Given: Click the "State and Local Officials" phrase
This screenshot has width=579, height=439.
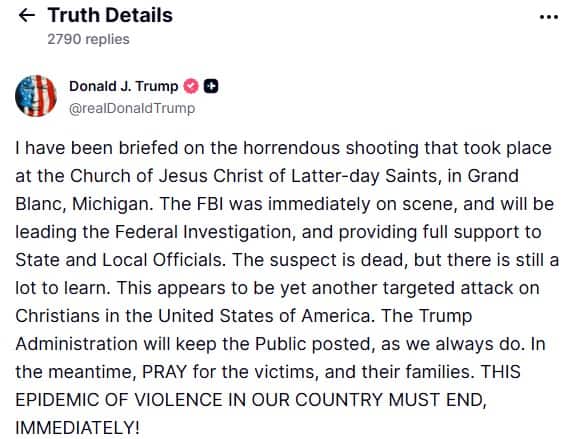Looking at the screenshot, I should click(x=118, y=260).
